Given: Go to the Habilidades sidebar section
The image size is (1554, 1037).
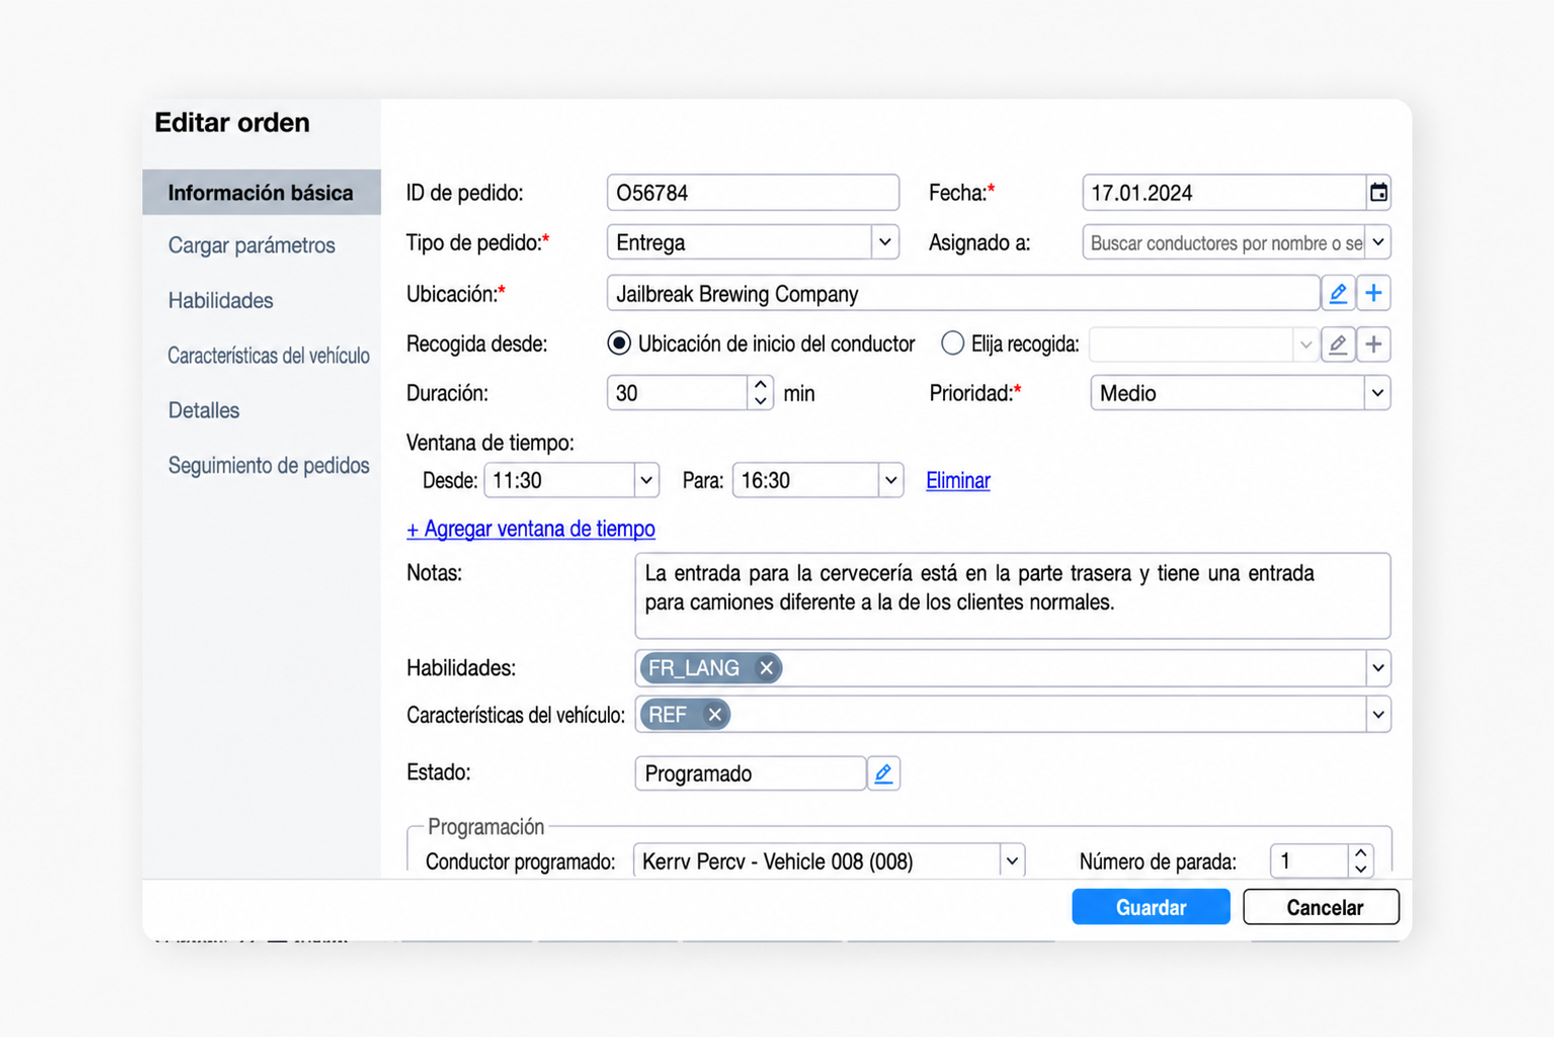Looking at the screenshot, I should (220, 300).
